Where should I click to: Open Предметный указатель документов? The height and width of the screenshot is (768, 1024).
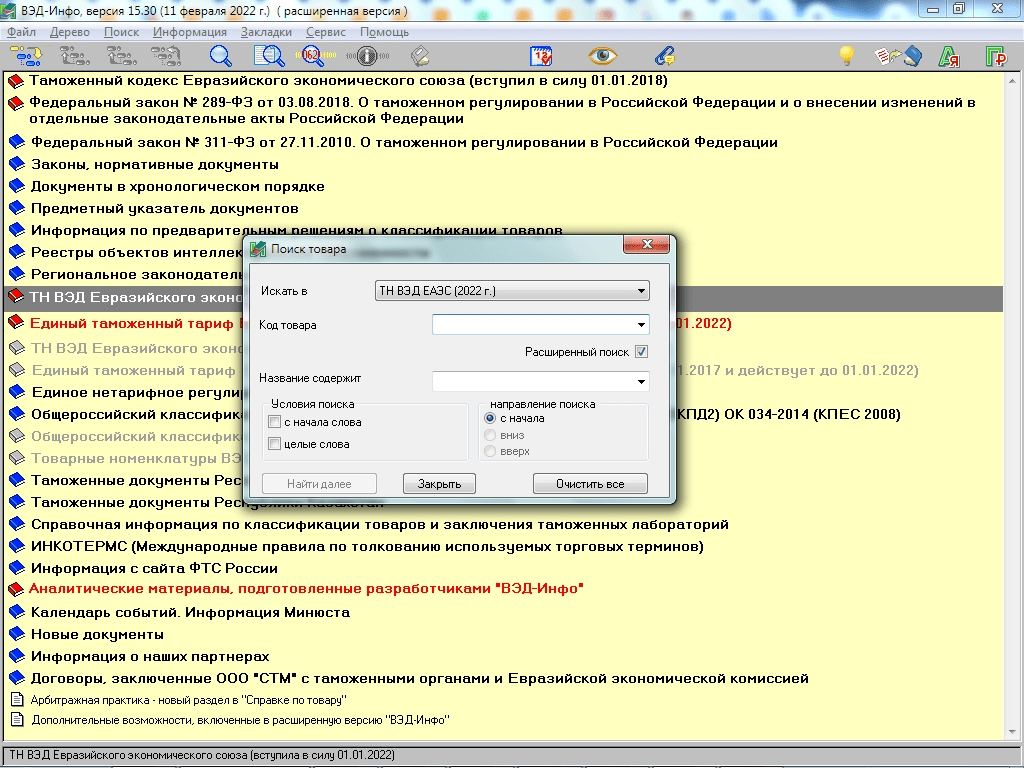pos(165,209)
